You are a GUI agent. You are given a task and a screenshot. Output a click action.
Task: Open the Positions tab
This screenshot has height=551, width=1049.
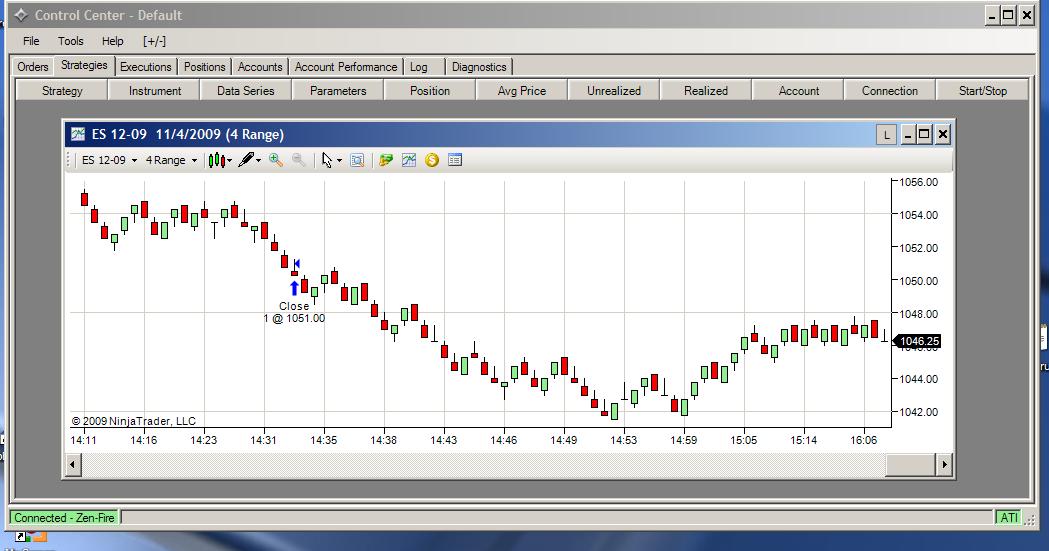205,67
